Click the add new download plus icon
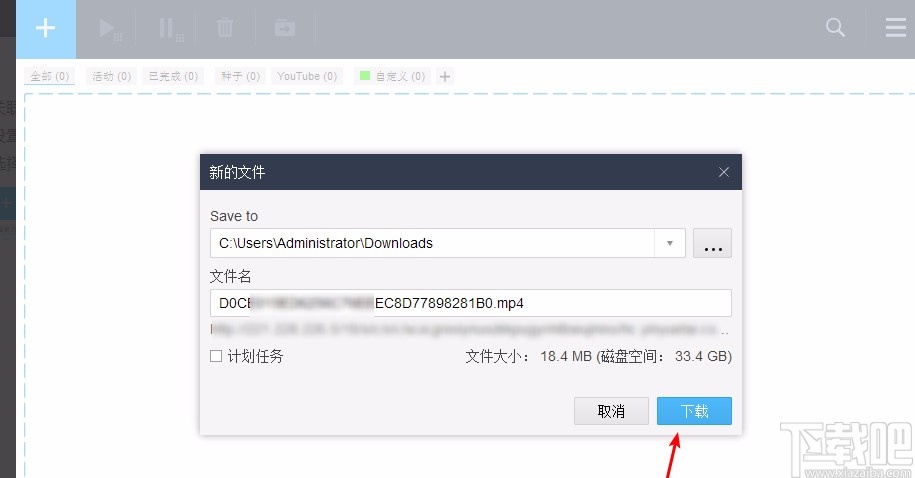Image resolution: width=915 pixels, height=478 pixels. click(x=46, y=28)
